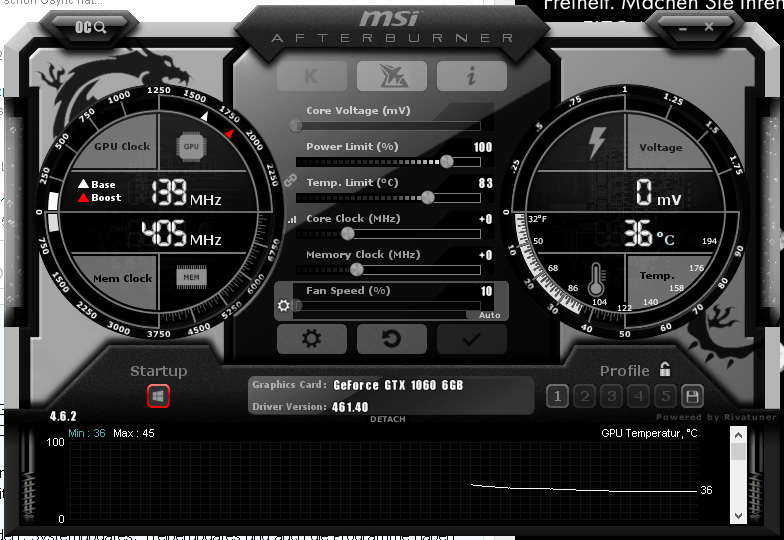
Task: Click the Temp. Limit slider handle
Action: point(428,198)
